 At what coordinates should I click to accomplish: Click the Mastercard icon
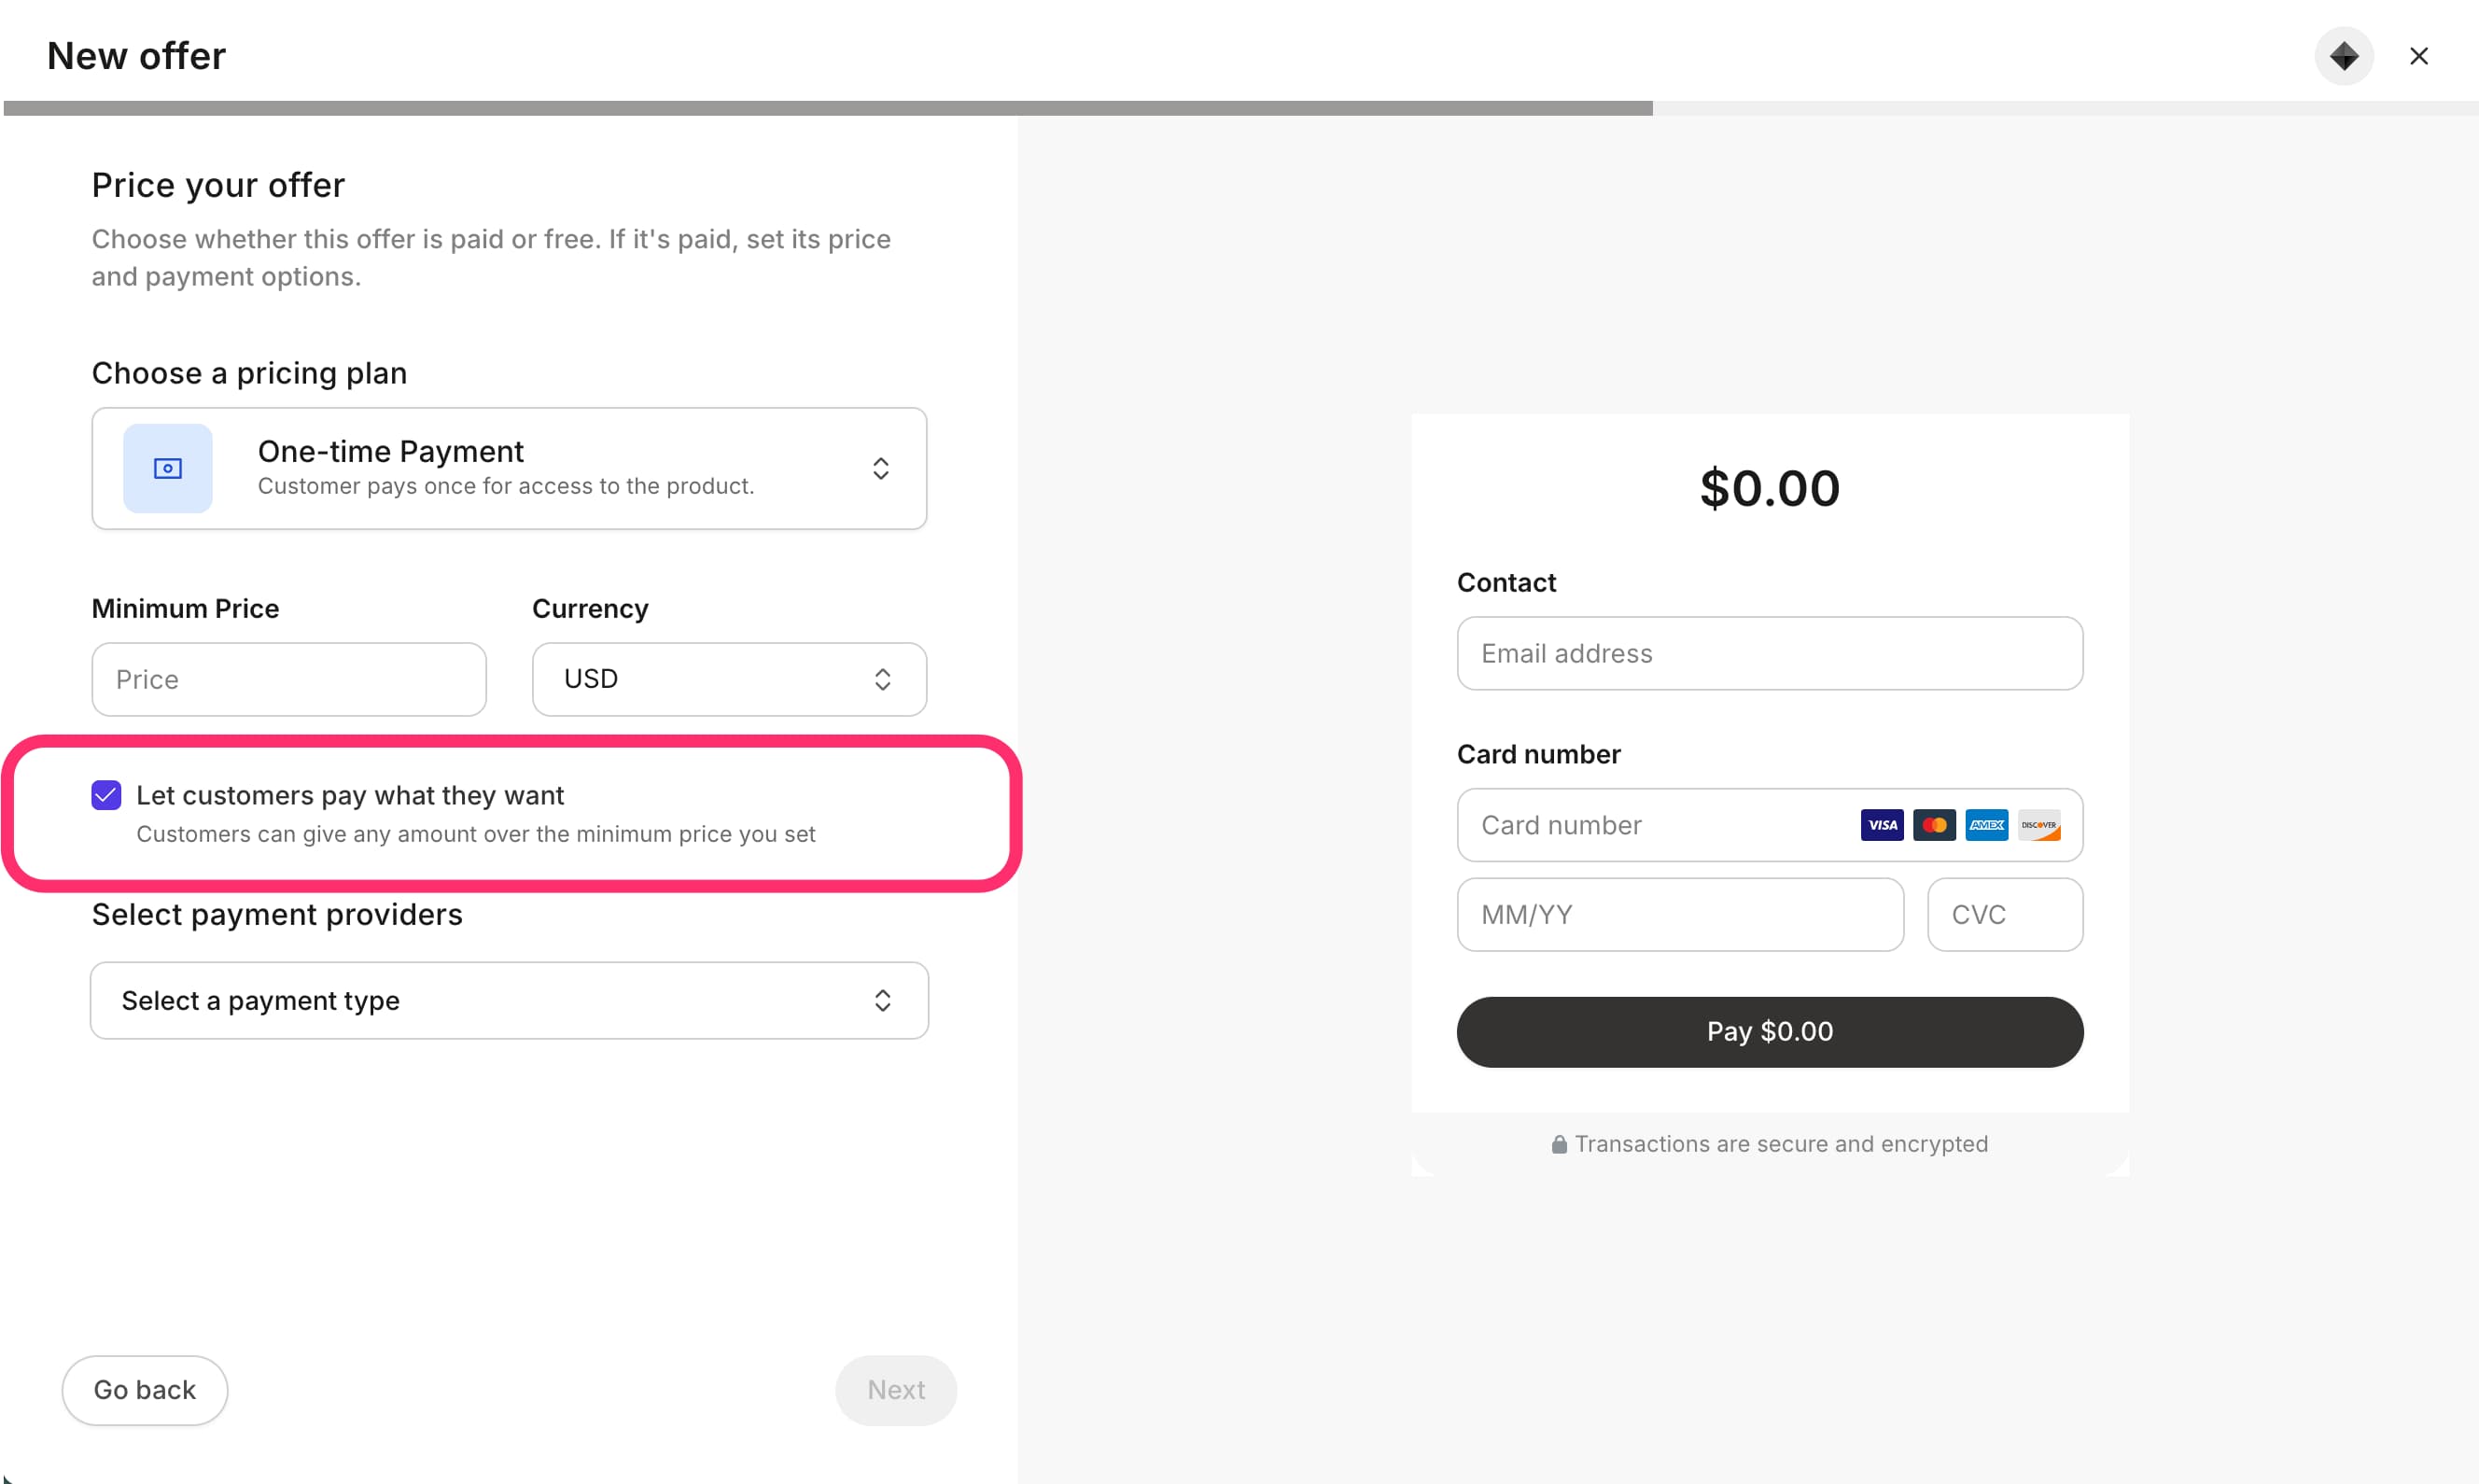click(x=1934, y=825)
